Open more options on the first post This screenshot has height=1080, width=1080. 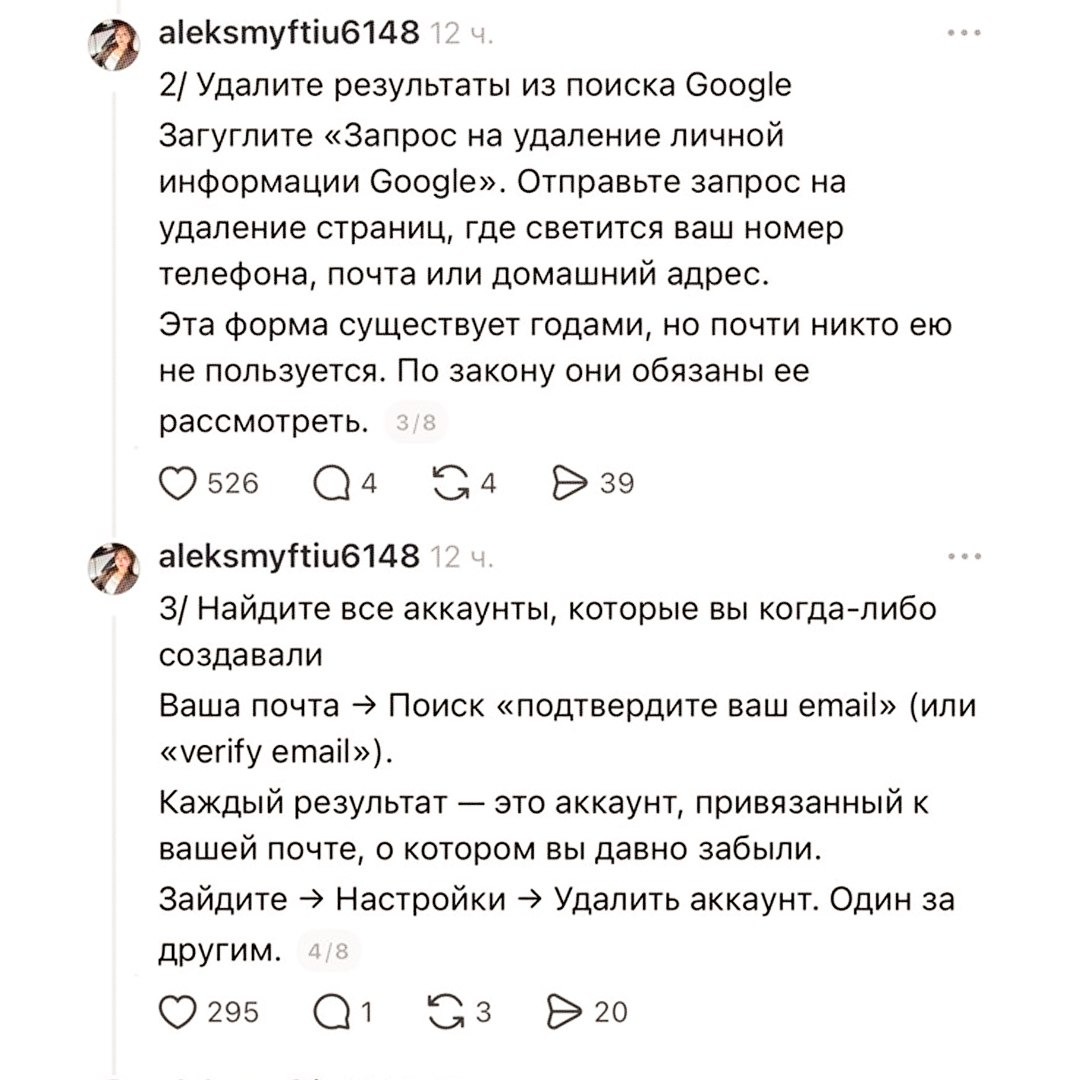964,33
